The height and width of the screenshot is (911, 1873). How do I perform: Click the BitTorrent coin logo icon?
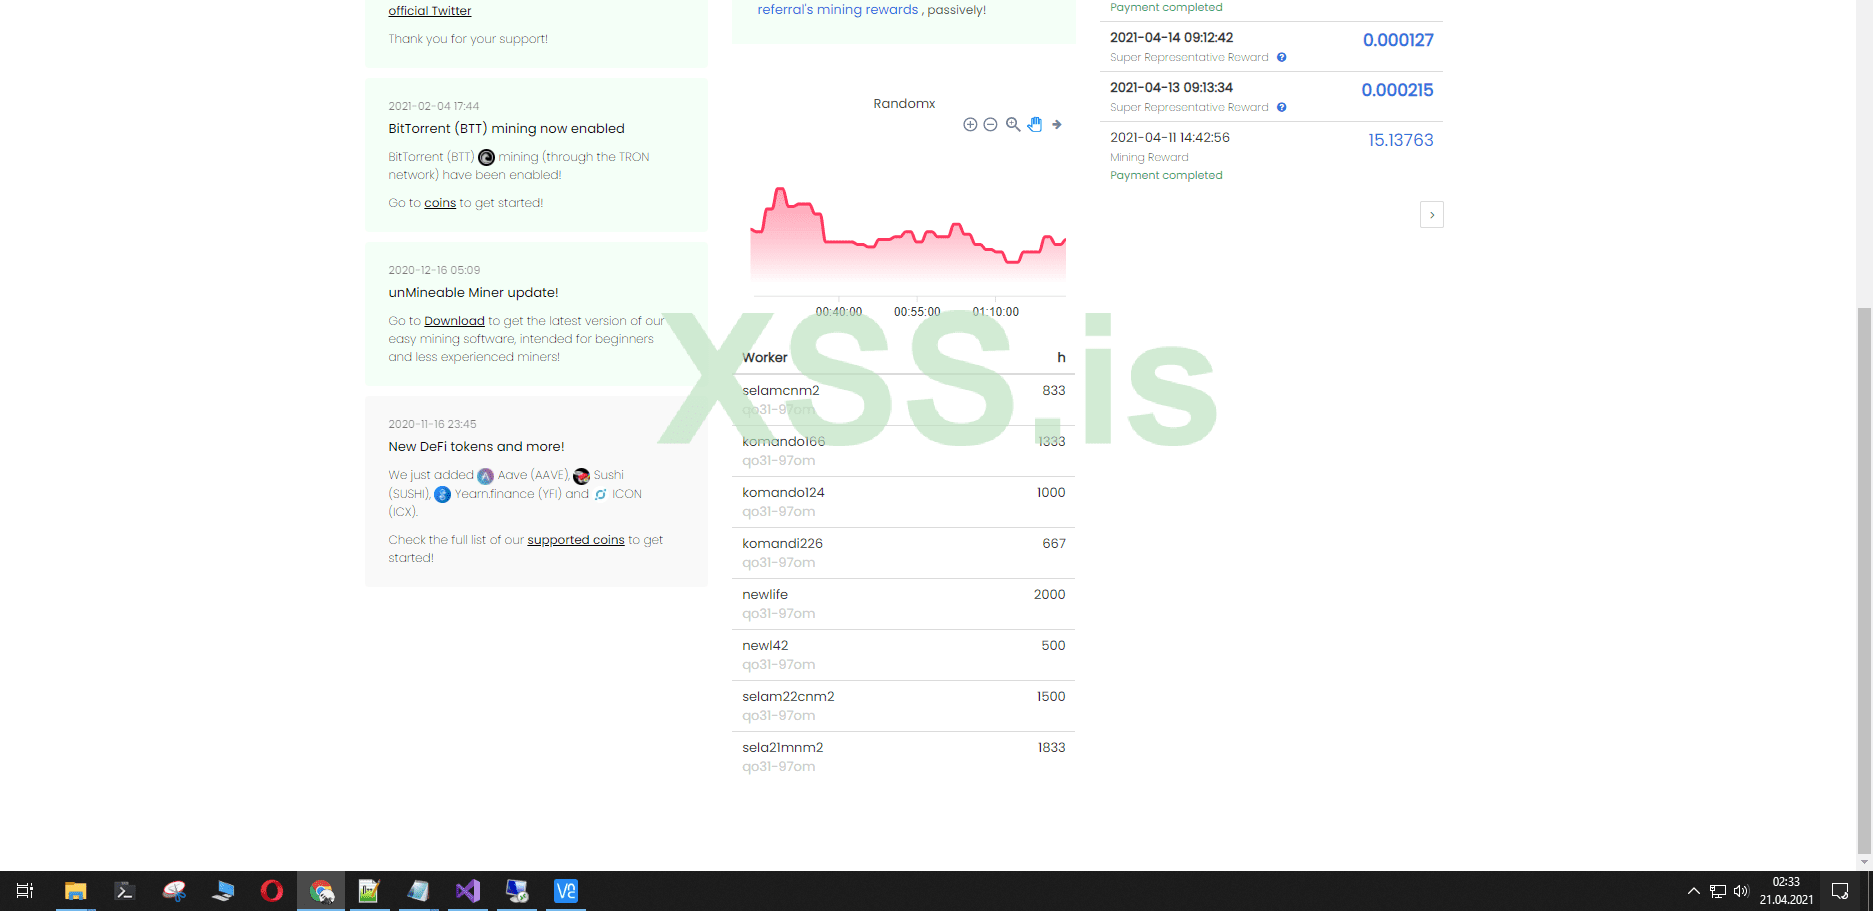click(x=487, y=157)
